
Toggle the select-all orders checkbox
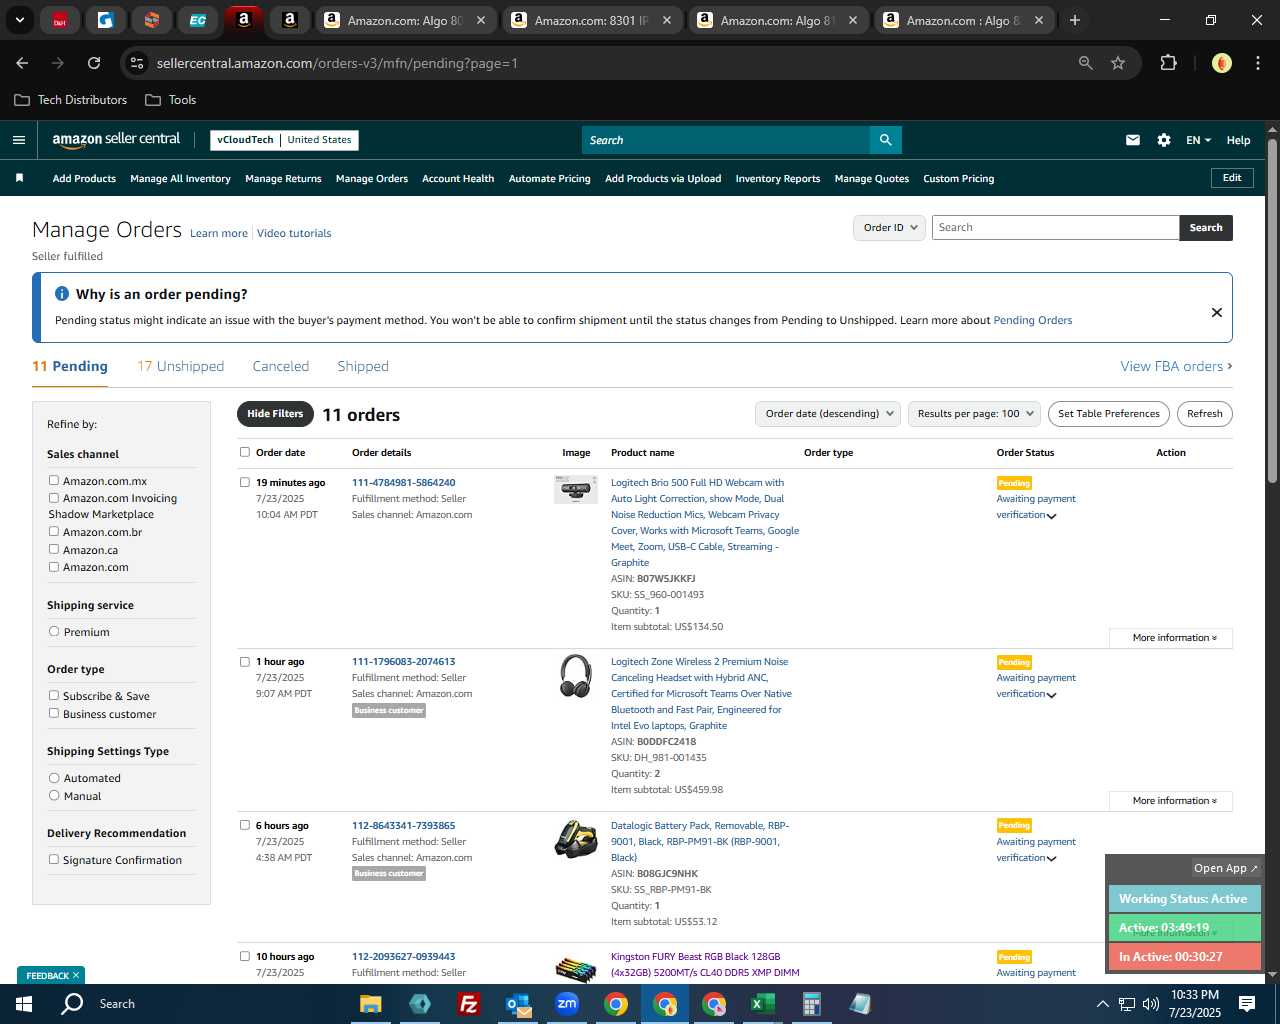pyautogui.click(x=245, y=452)
